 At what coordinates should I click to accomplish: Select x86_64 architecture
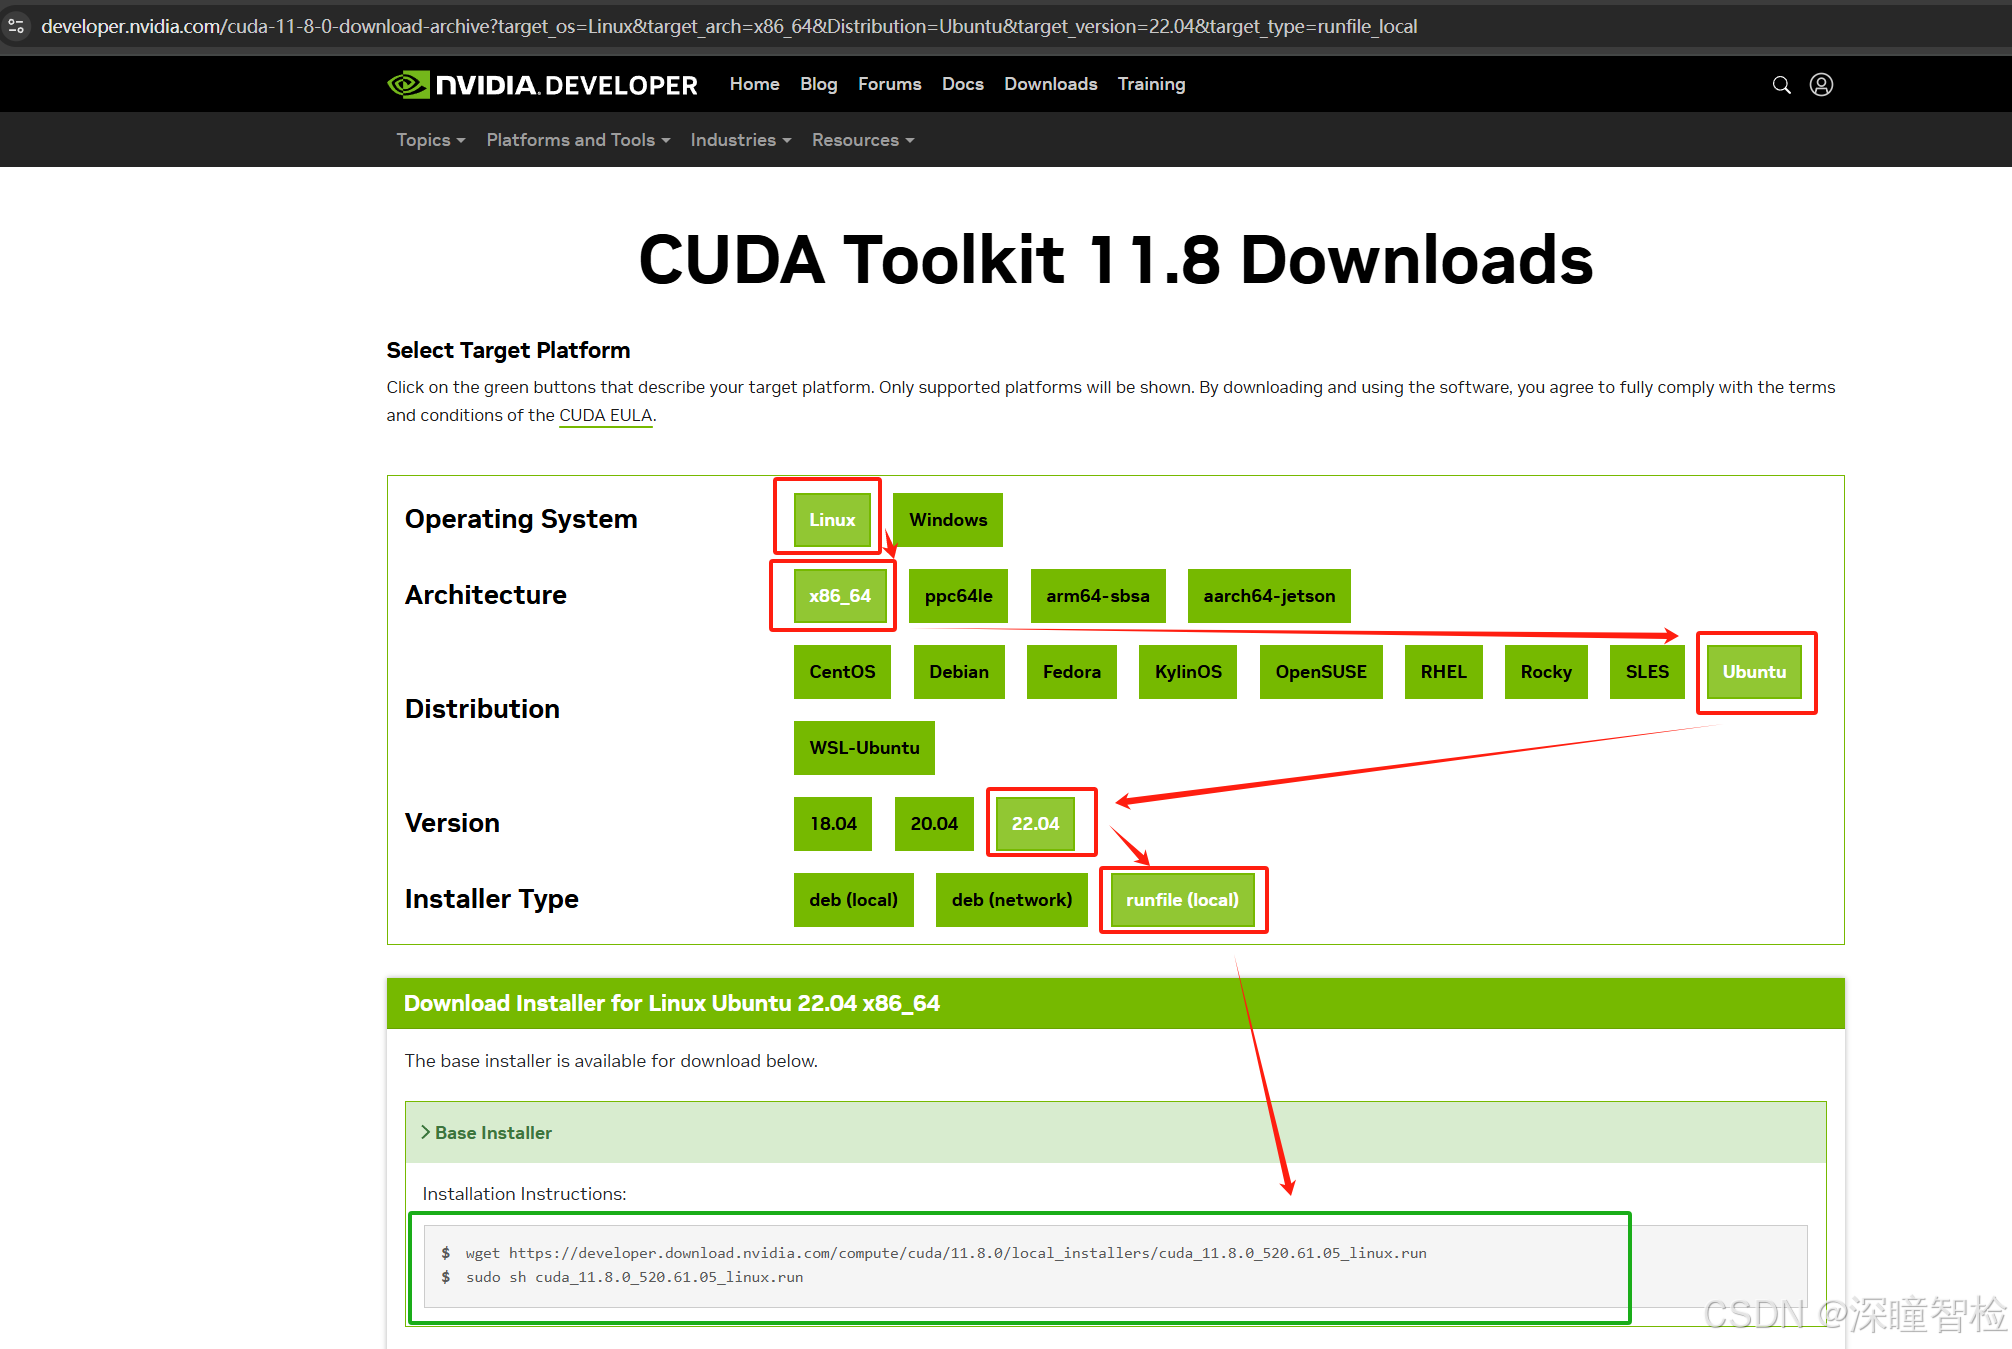[840, 596]
